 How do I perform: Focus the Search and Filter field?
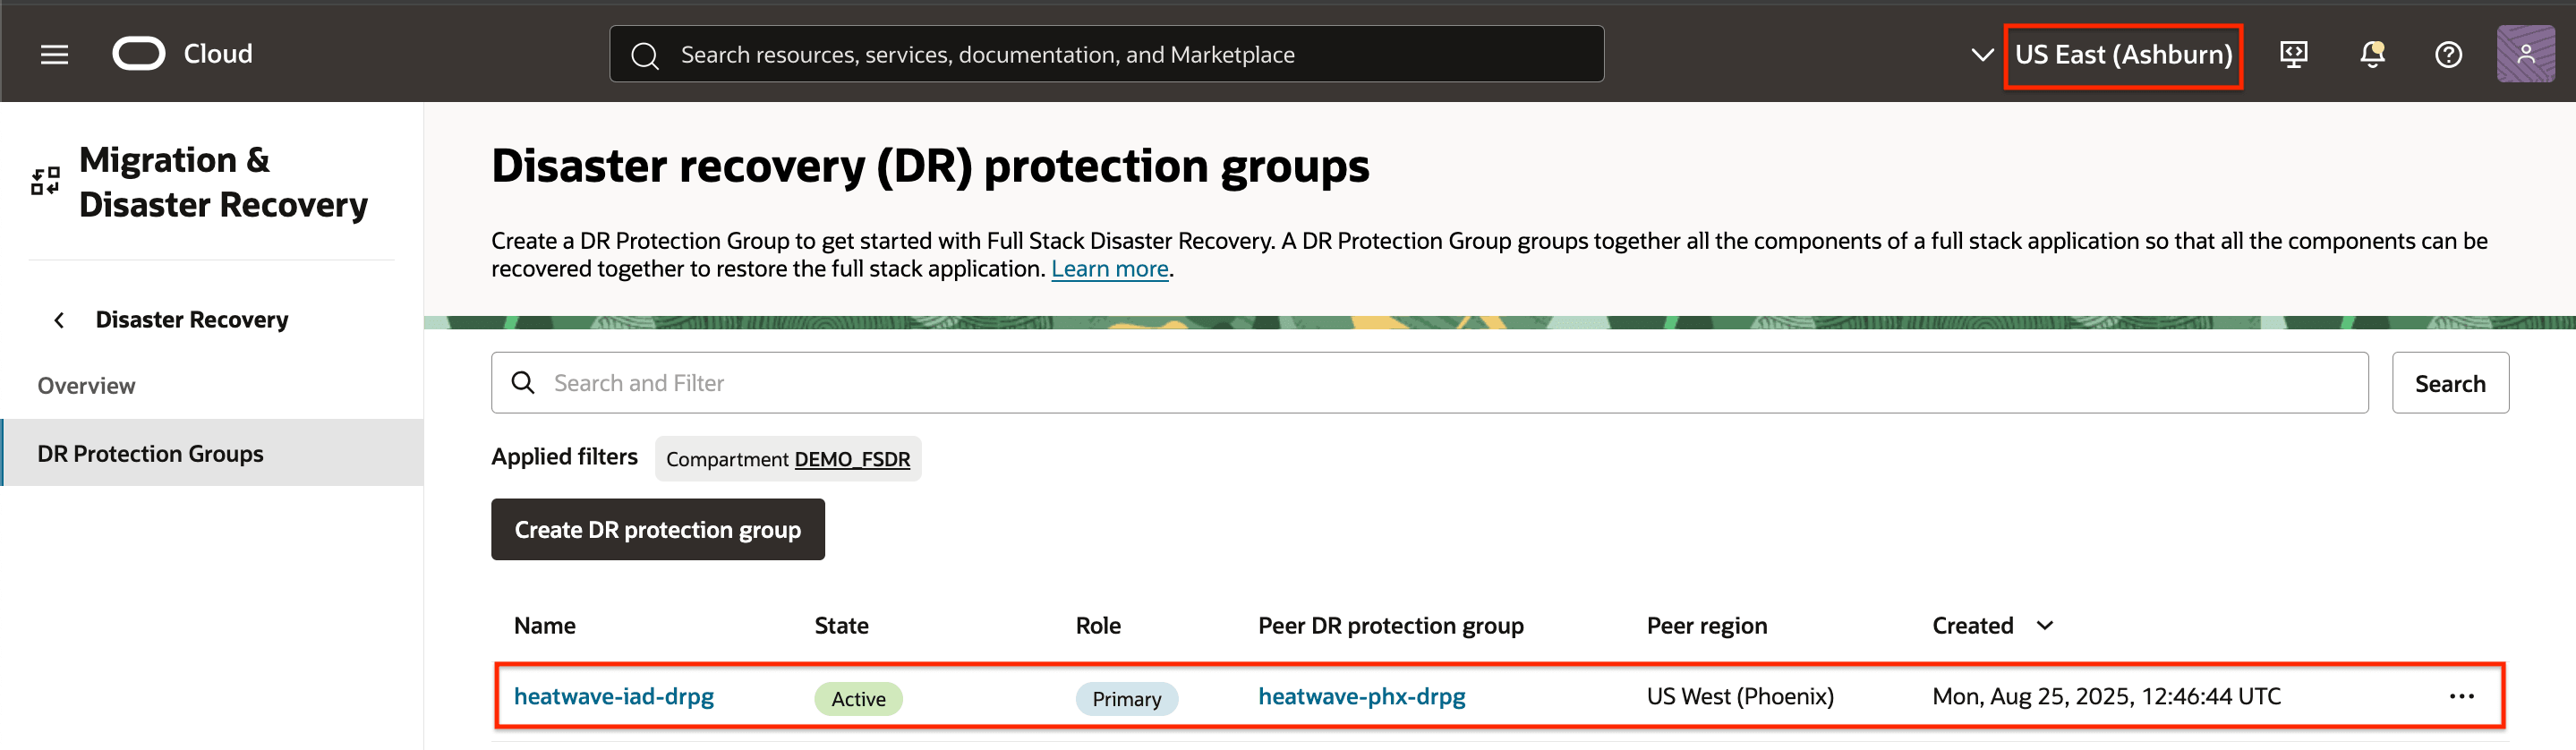click(x=1429, y=383)
